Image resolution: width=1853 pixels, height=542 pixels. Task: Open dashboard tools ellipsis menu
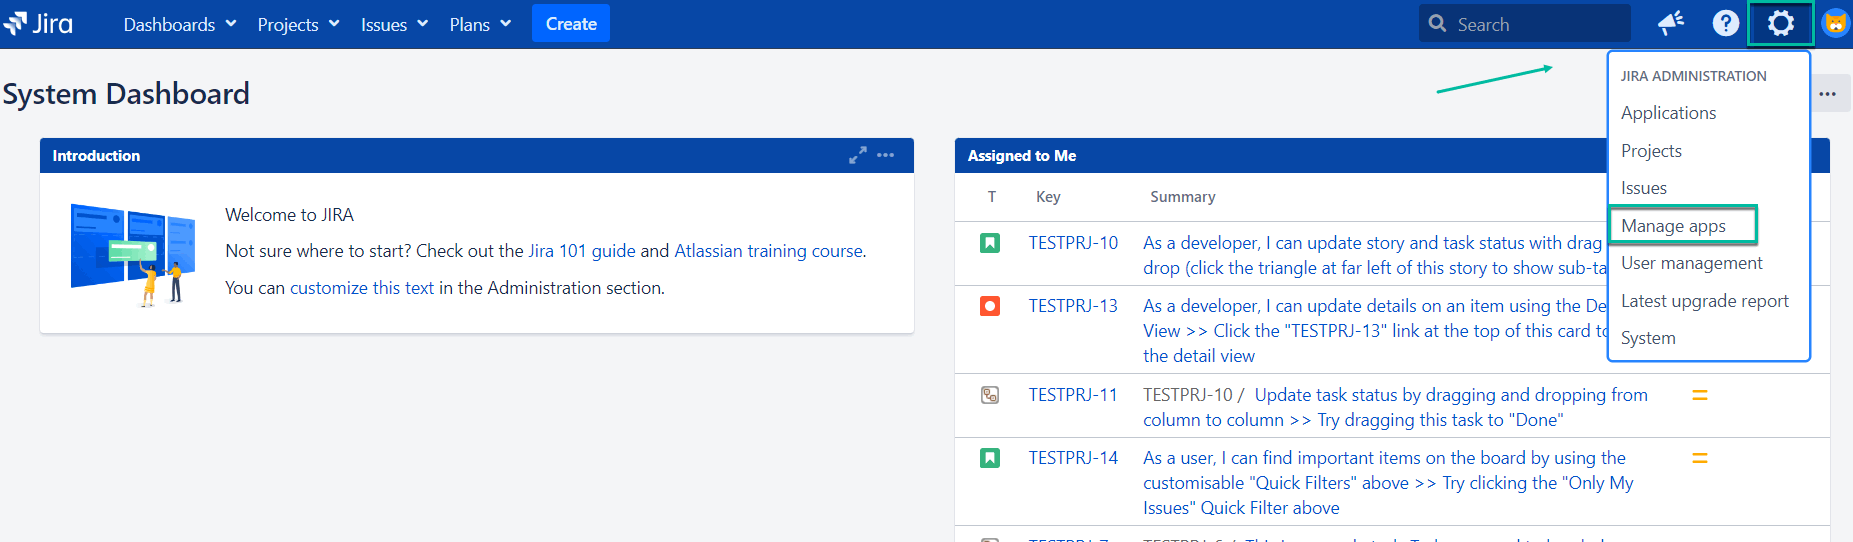[x=1828, y=94]
